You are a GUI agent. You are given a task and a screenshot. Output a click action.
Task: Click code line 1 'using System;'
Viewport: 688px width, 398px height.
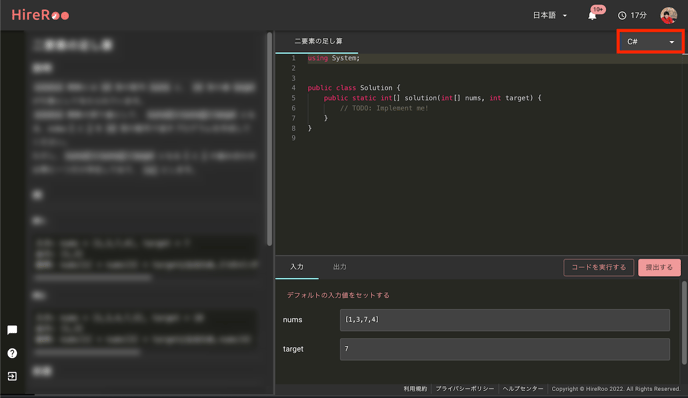coord(333,58)
